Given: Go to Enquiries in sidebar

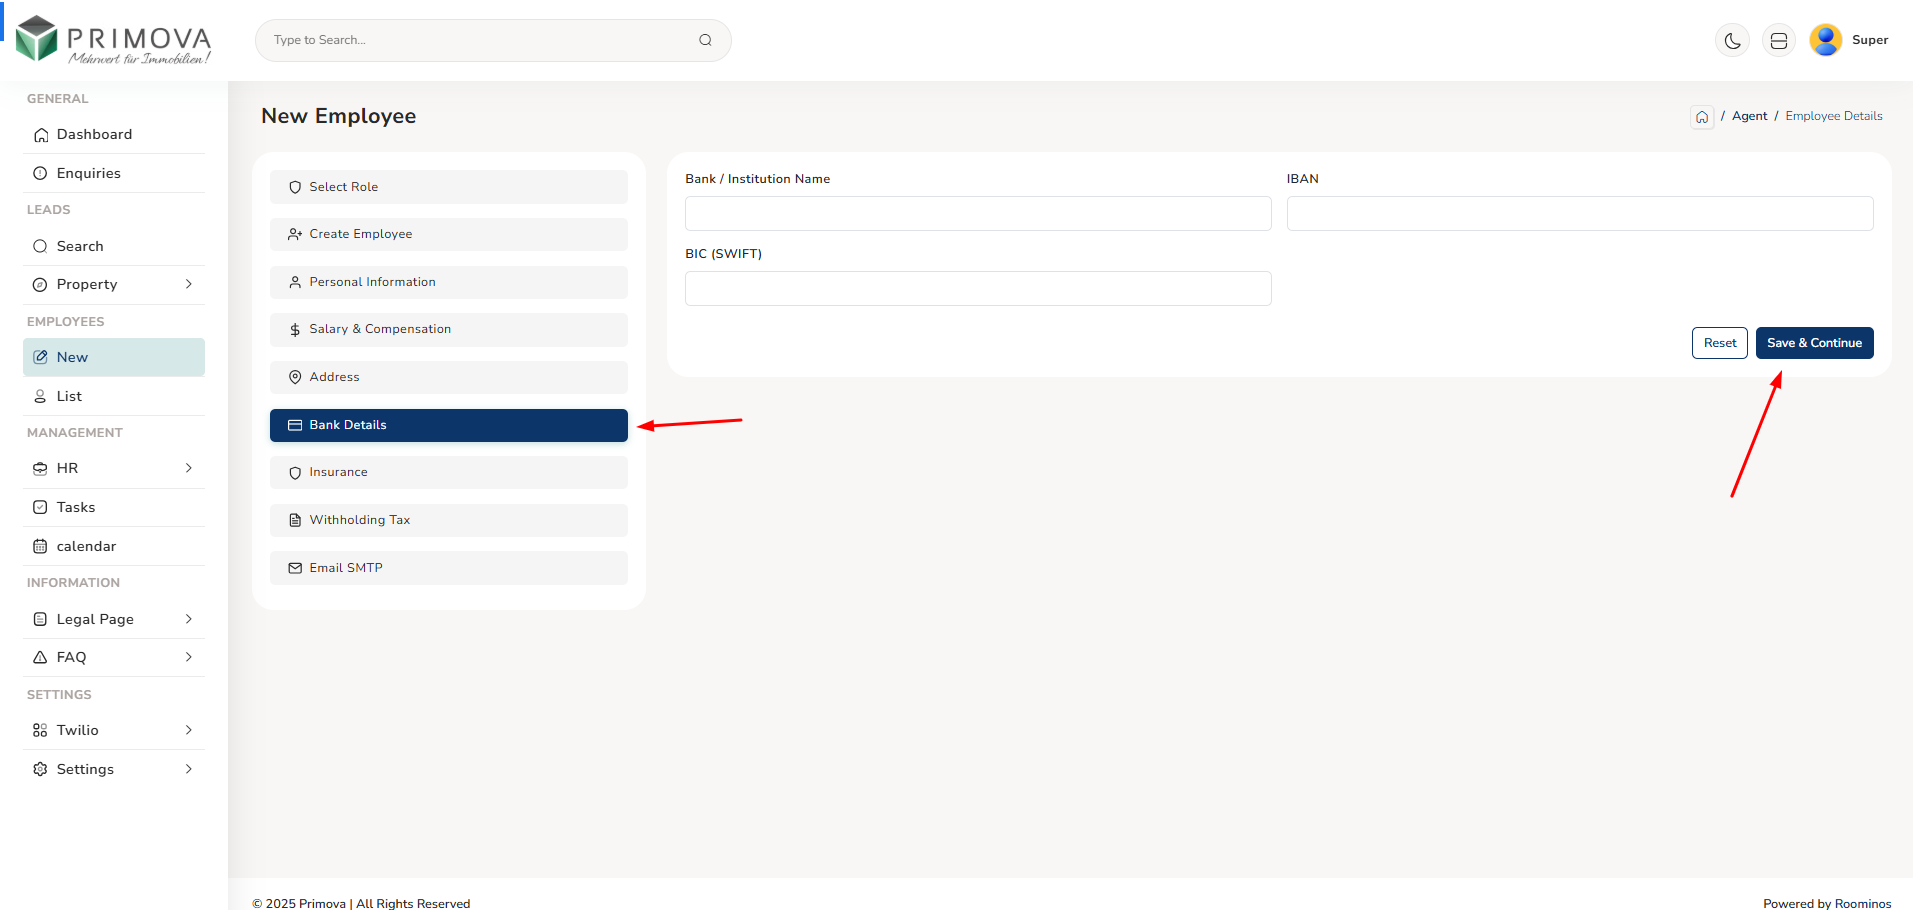Looking at the screenshot, I should click(88, 173).
